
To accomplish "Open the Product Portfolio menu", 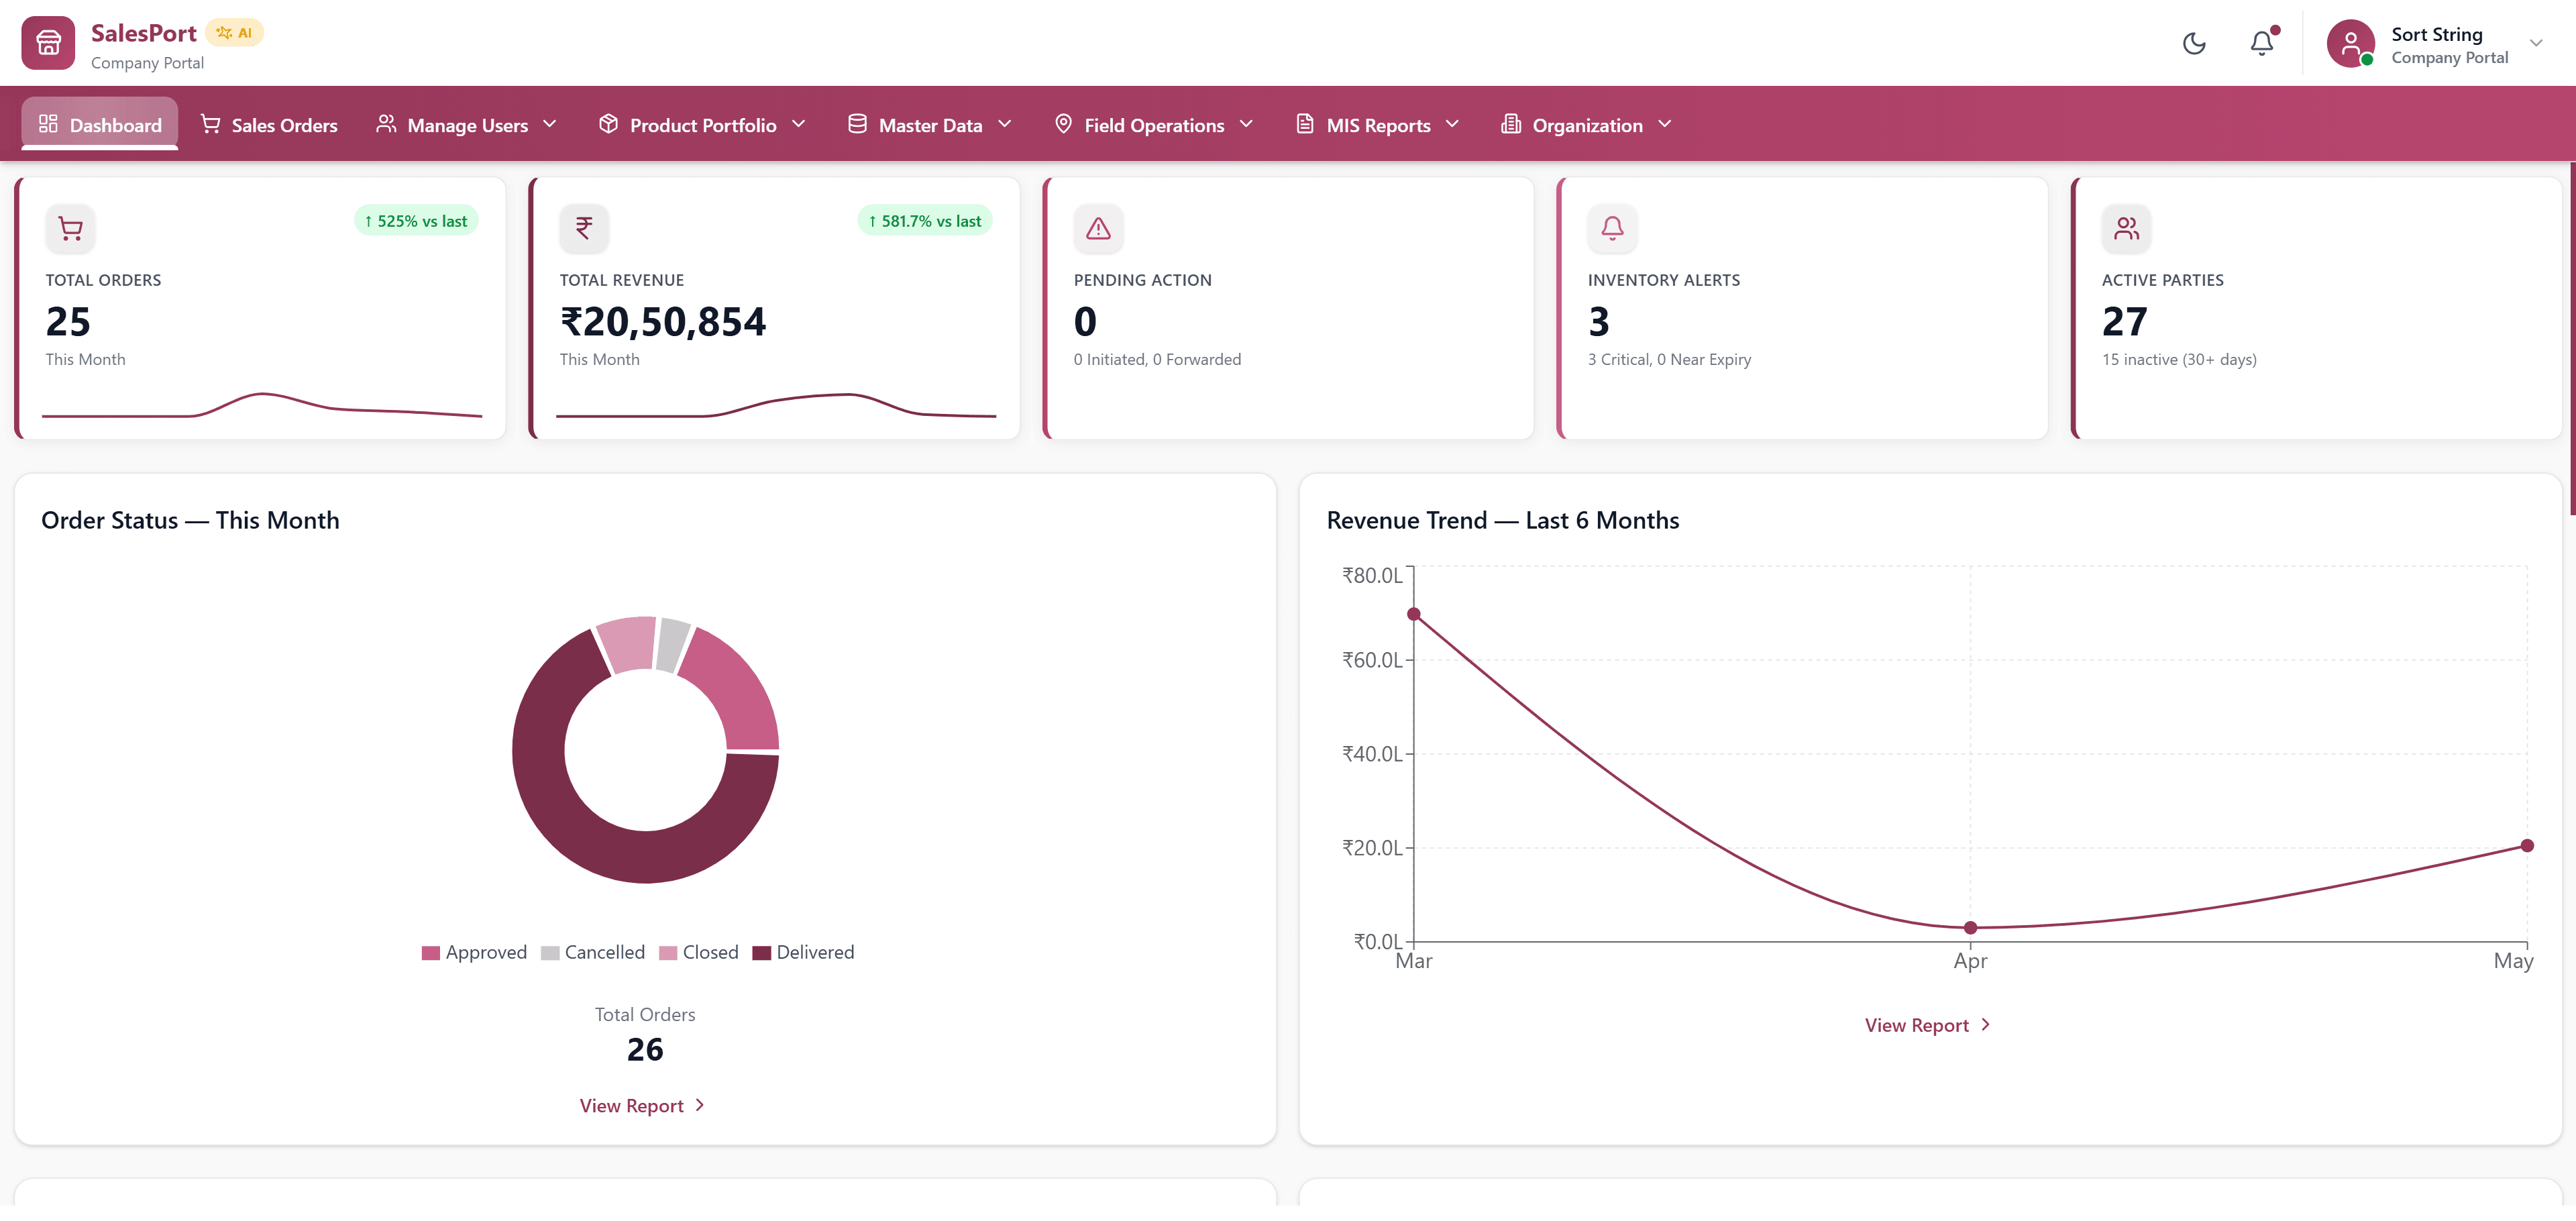I will point(702,125).
